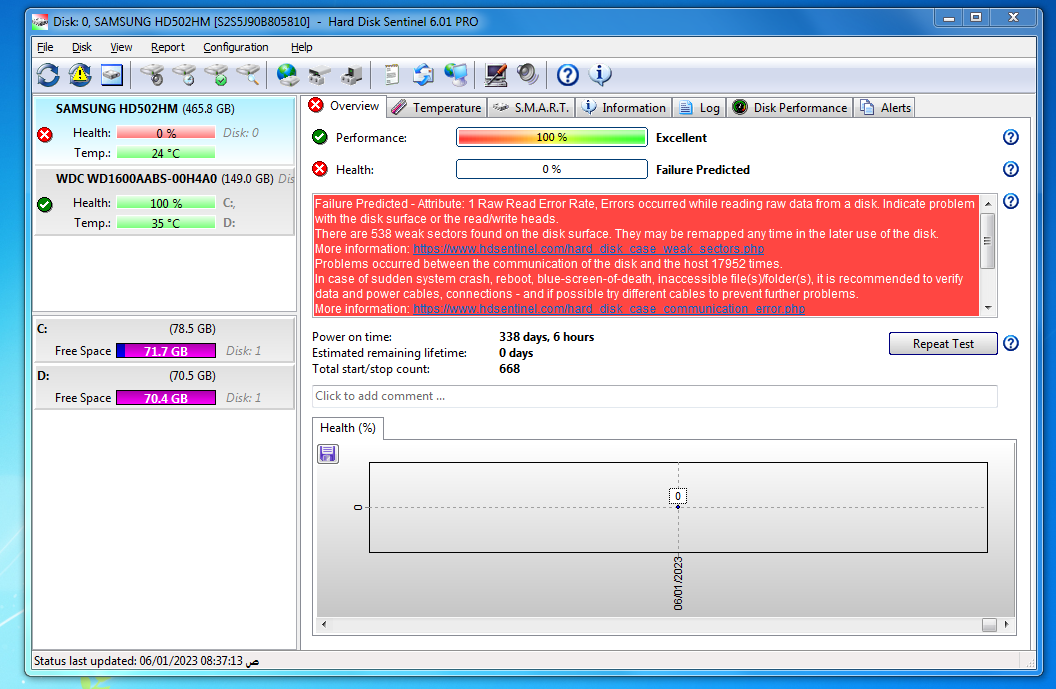Click the disk with green checkmark toolbar icon
This screenshot has width=1056, height=689.
217,75
